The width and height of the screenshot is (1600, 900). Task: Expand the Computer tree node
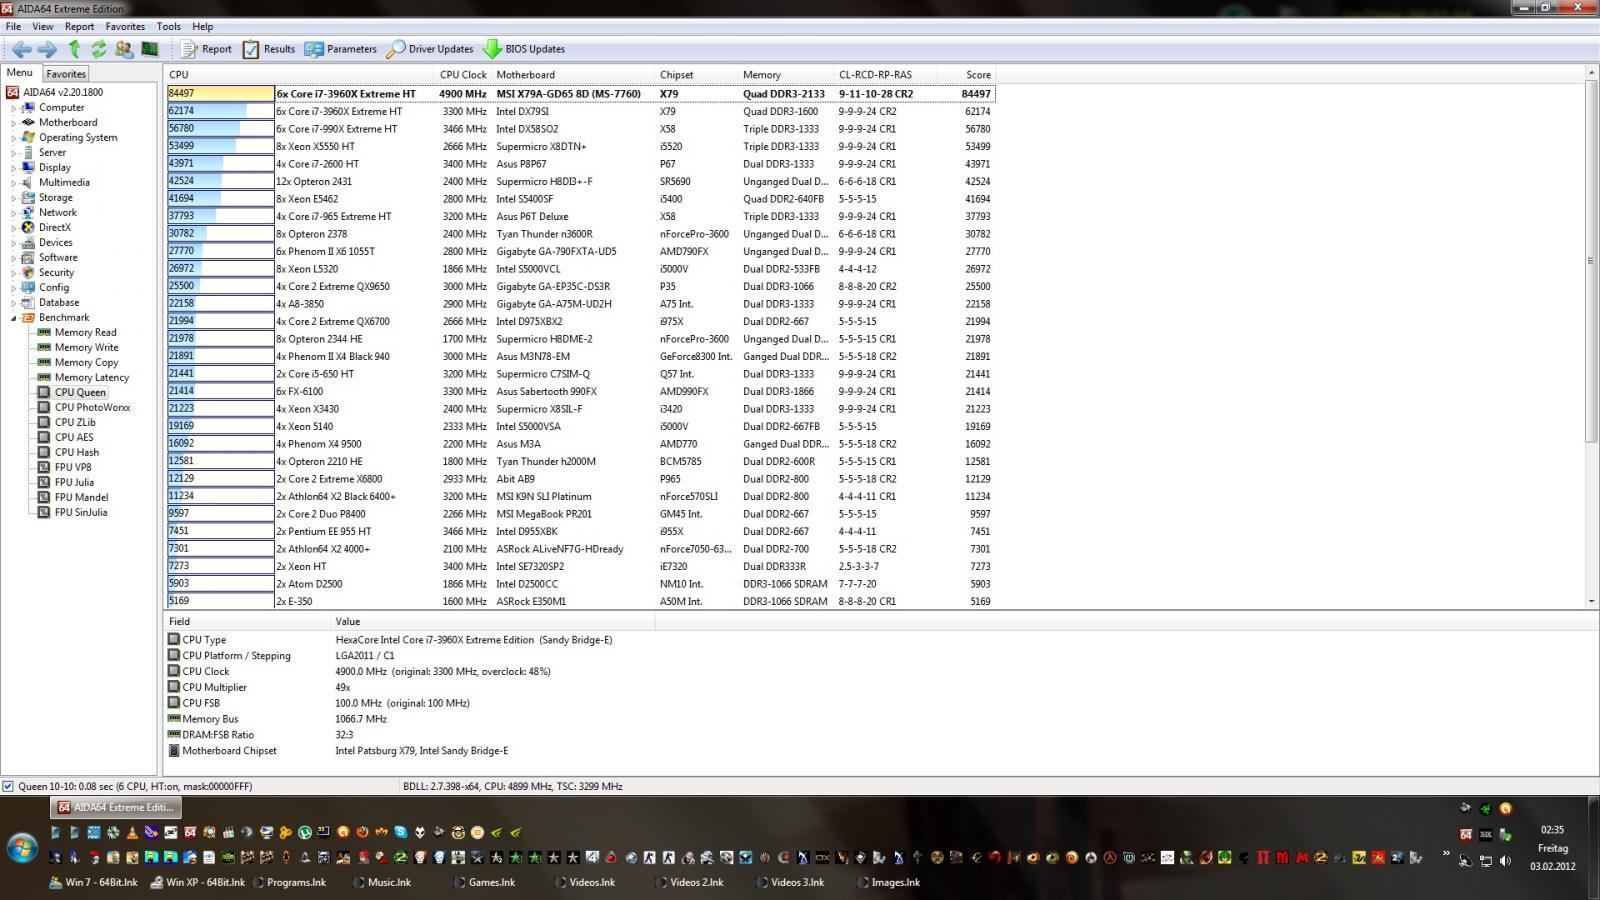[x=13, y=108]
